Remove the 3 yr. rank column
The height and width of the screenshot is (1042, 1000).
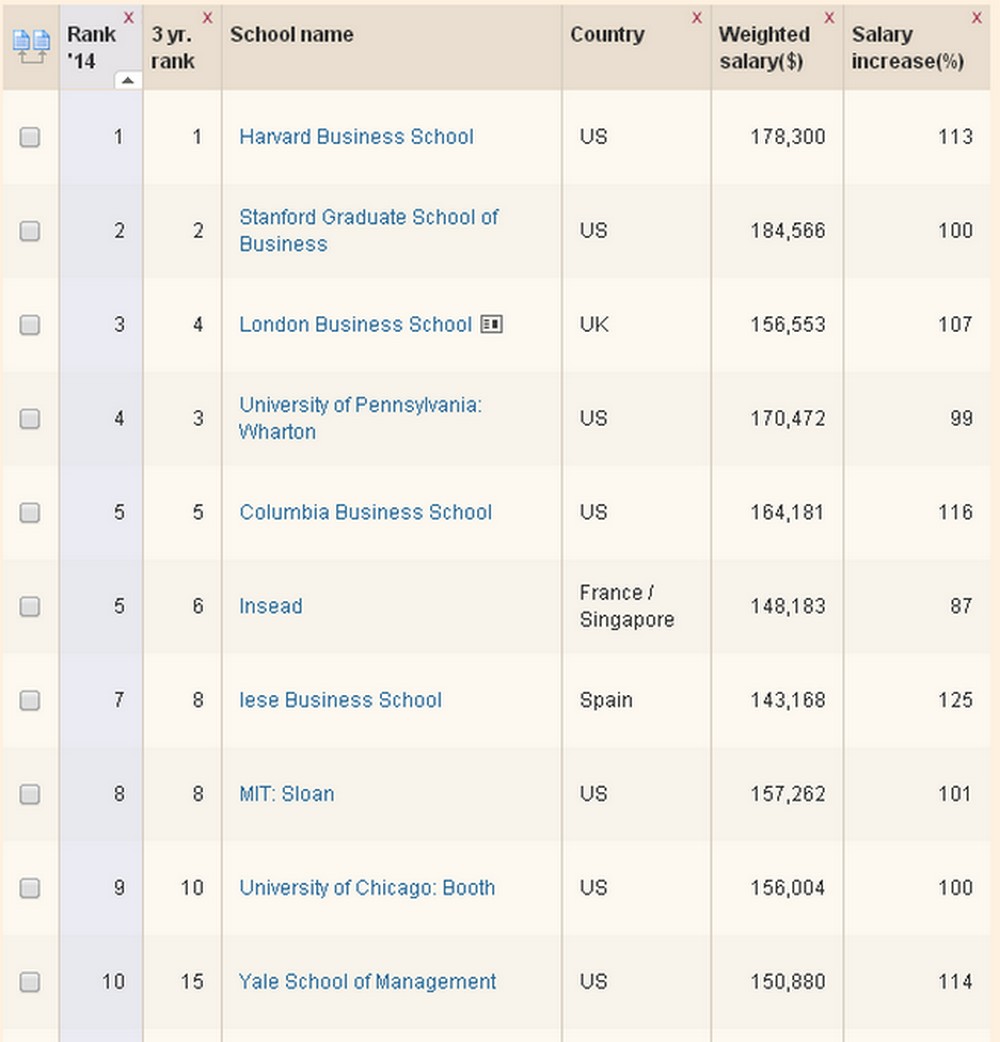point(208,17)
